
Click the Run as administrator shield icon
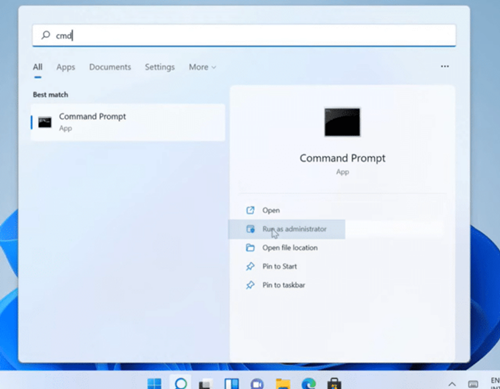(x=250, y=229)
